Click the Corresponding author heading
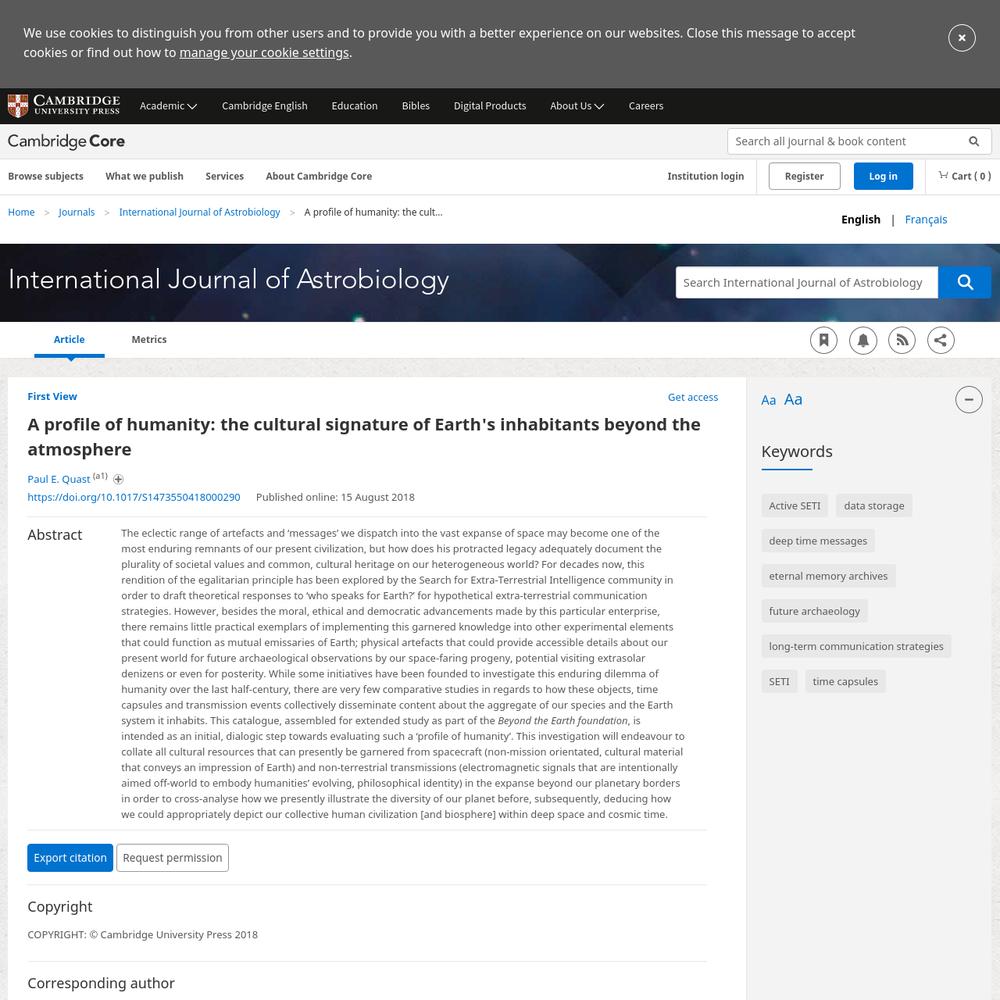Viewport: 1000px width, 1000px height. coord(101,983)
